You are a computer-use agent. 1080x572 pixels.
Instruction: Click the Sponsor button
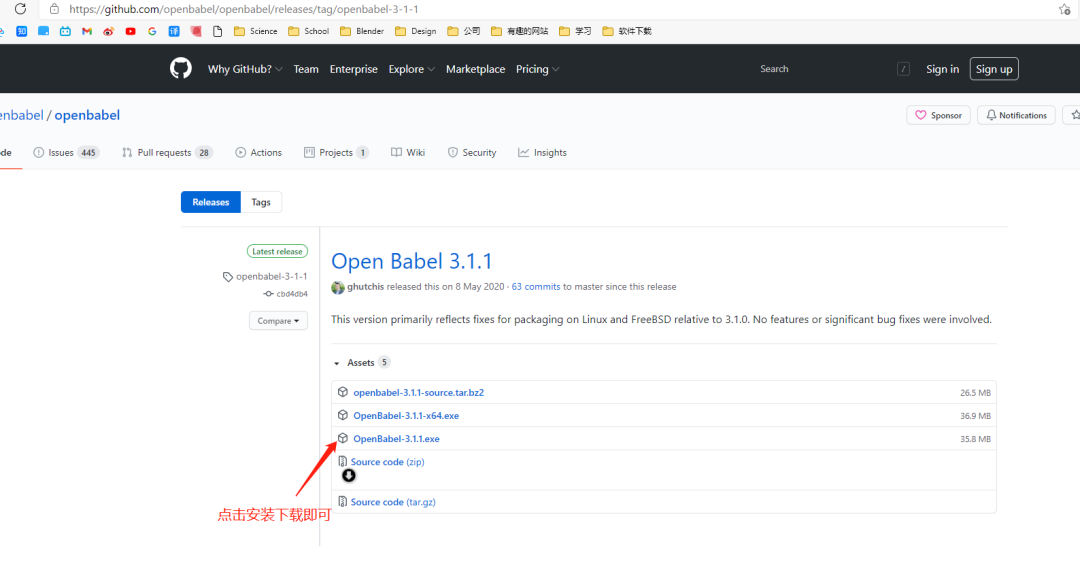938,115
